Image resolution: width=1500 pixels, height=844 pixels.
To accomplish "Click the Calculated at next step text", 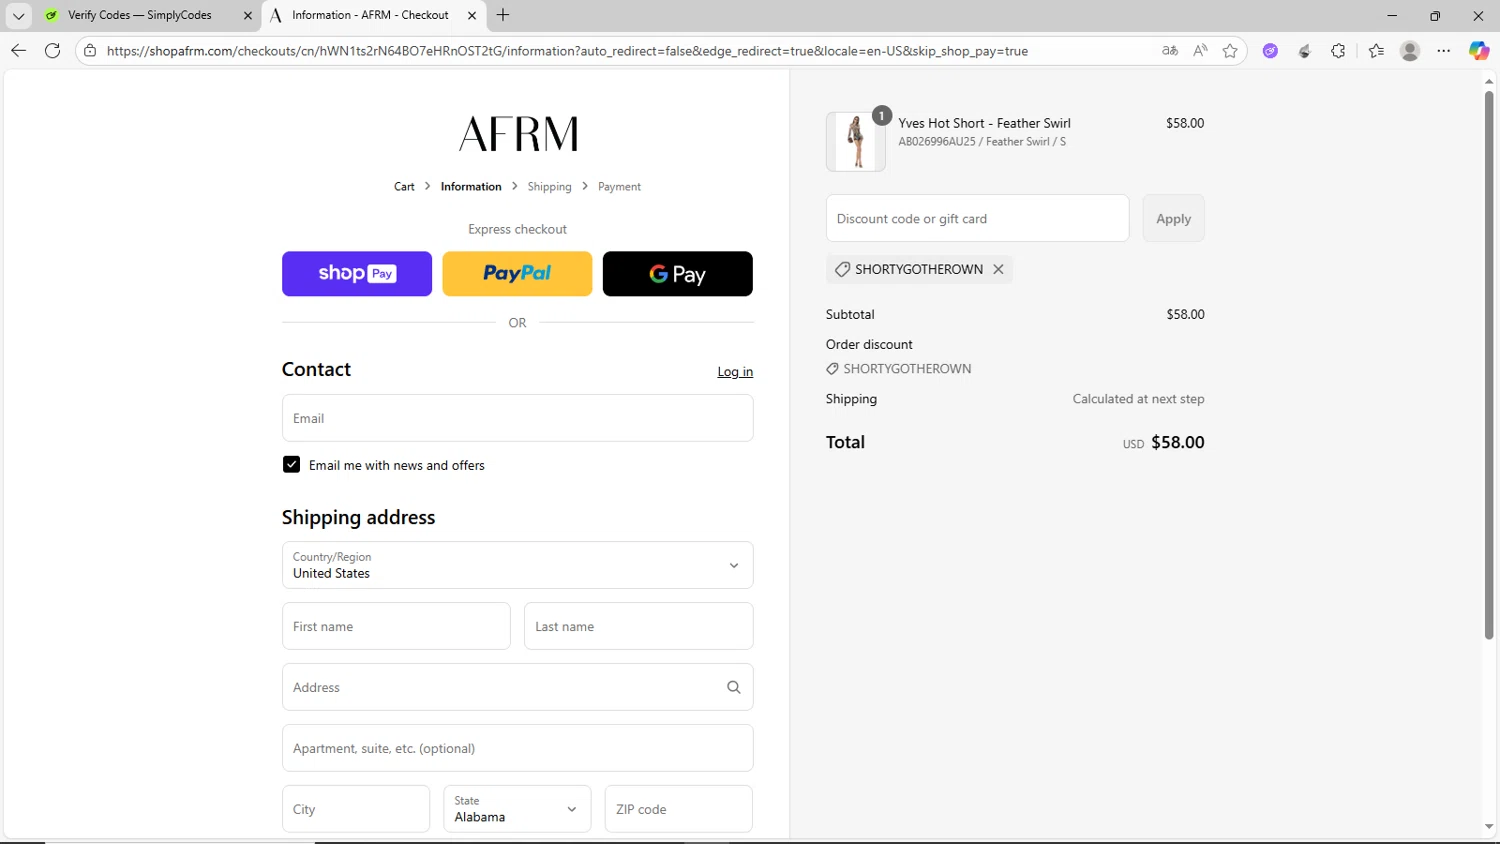I will pyautogui.click(x=1138, y=399).
